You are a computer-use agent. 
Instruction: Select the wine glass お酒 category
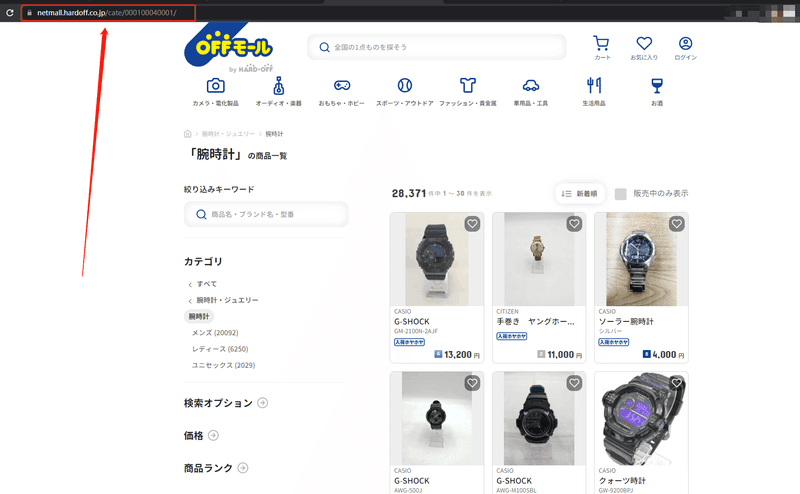point(657,92)
